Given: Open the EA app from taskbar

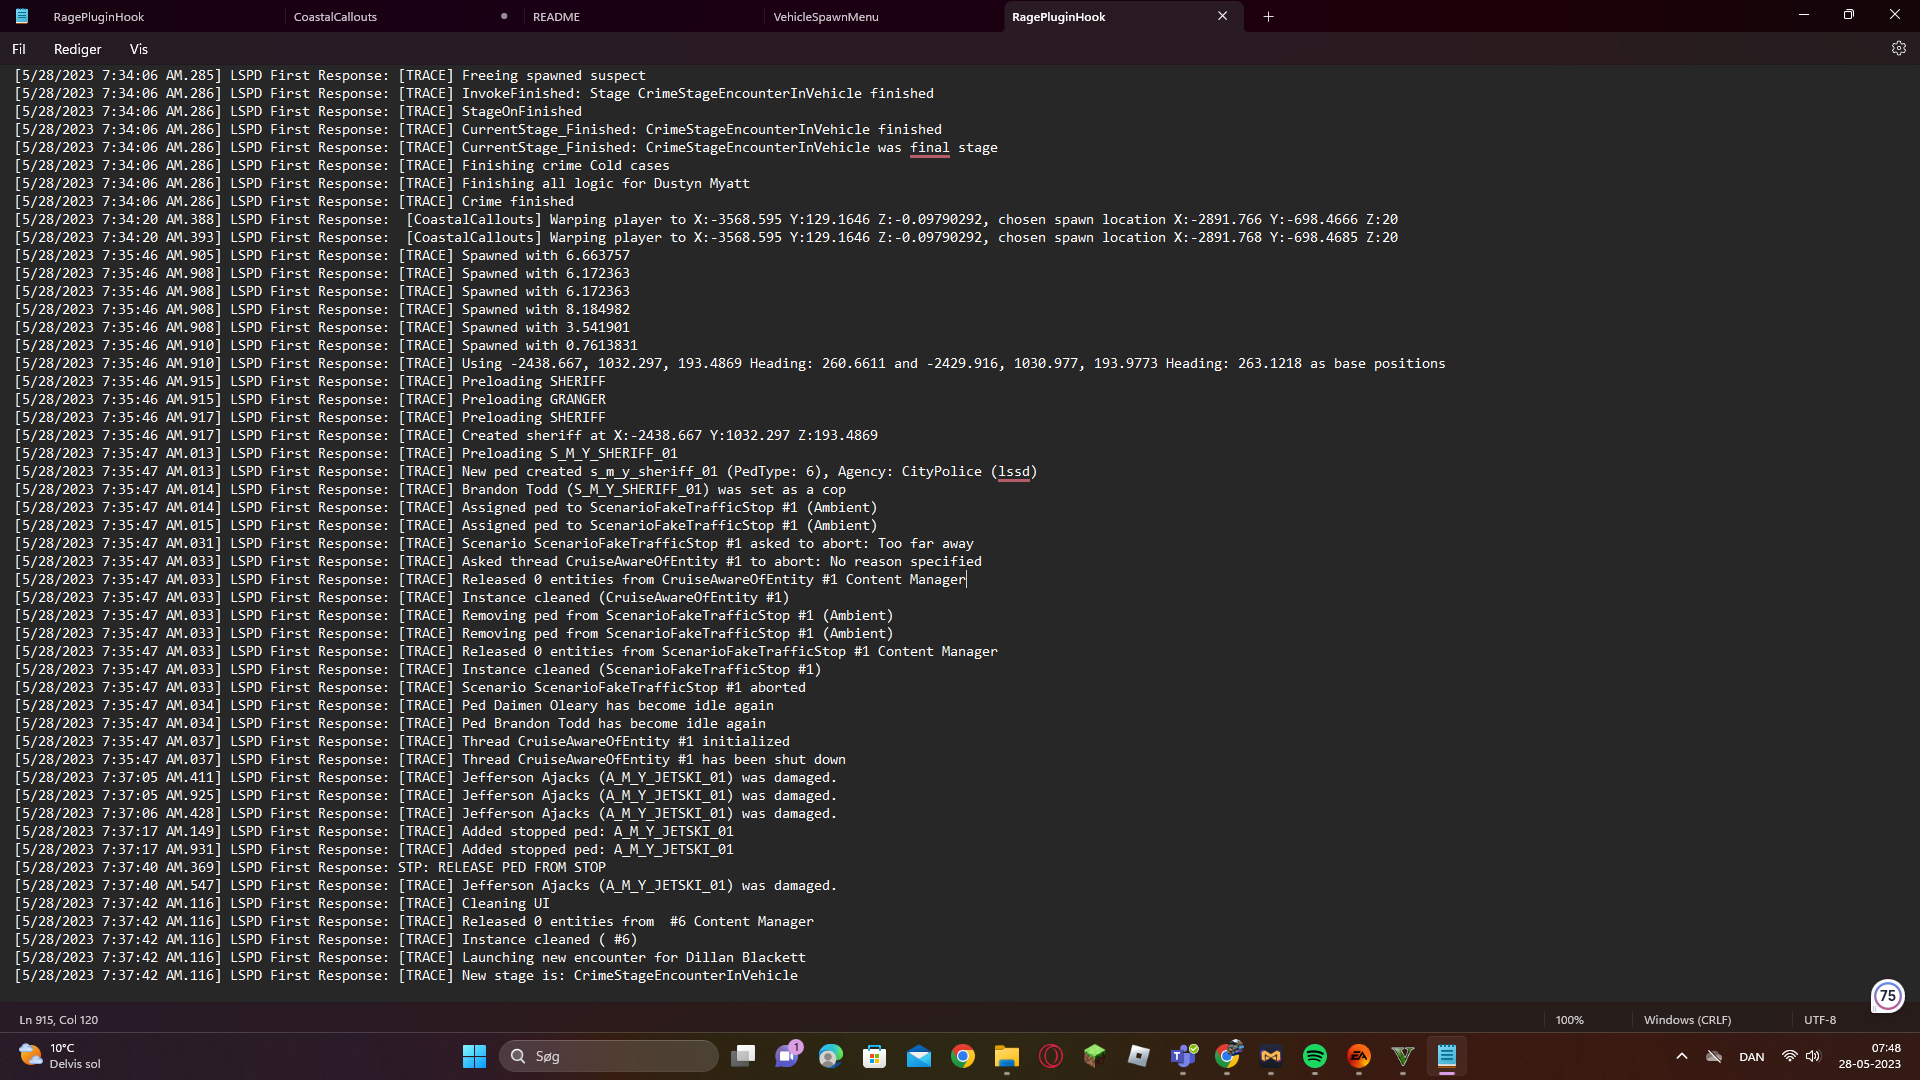Looking at the screenshot, I should click(x=1359, y=1056).
